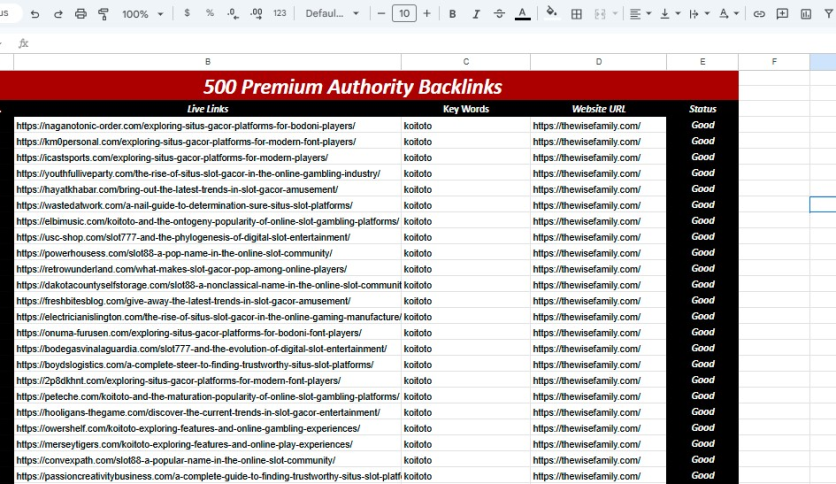Decrease decimal places
Image resolution: width=836 pixels, height=484 pixels.
(x=233, y=14)
